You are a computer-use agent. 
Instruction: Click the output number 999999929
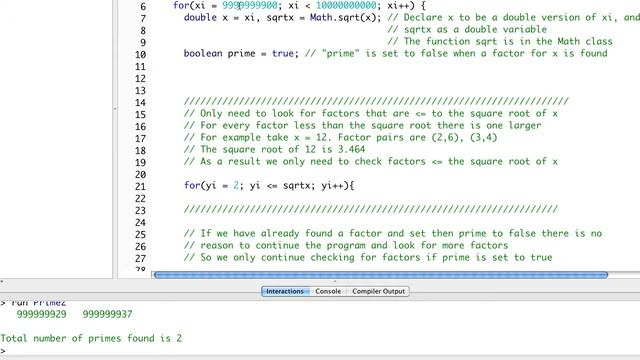click(41, 314)
